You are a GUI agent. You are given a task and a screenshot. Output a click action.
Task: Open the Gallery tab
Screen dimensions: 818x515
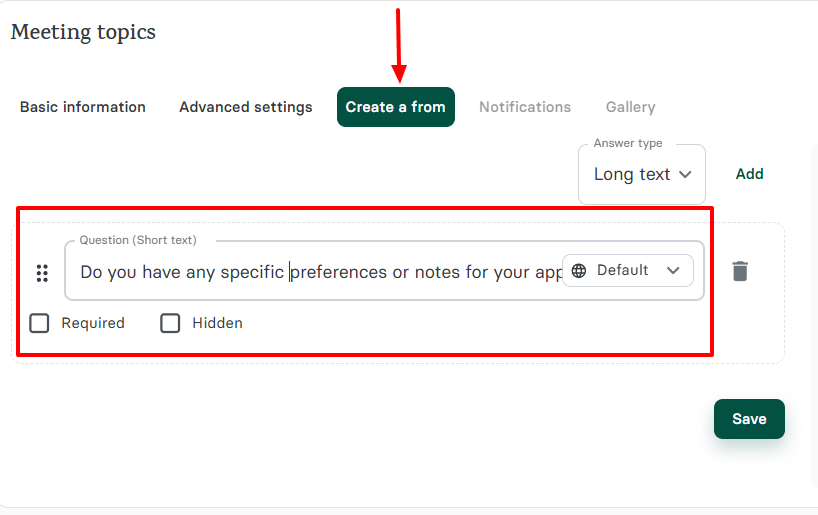[630, 107]
